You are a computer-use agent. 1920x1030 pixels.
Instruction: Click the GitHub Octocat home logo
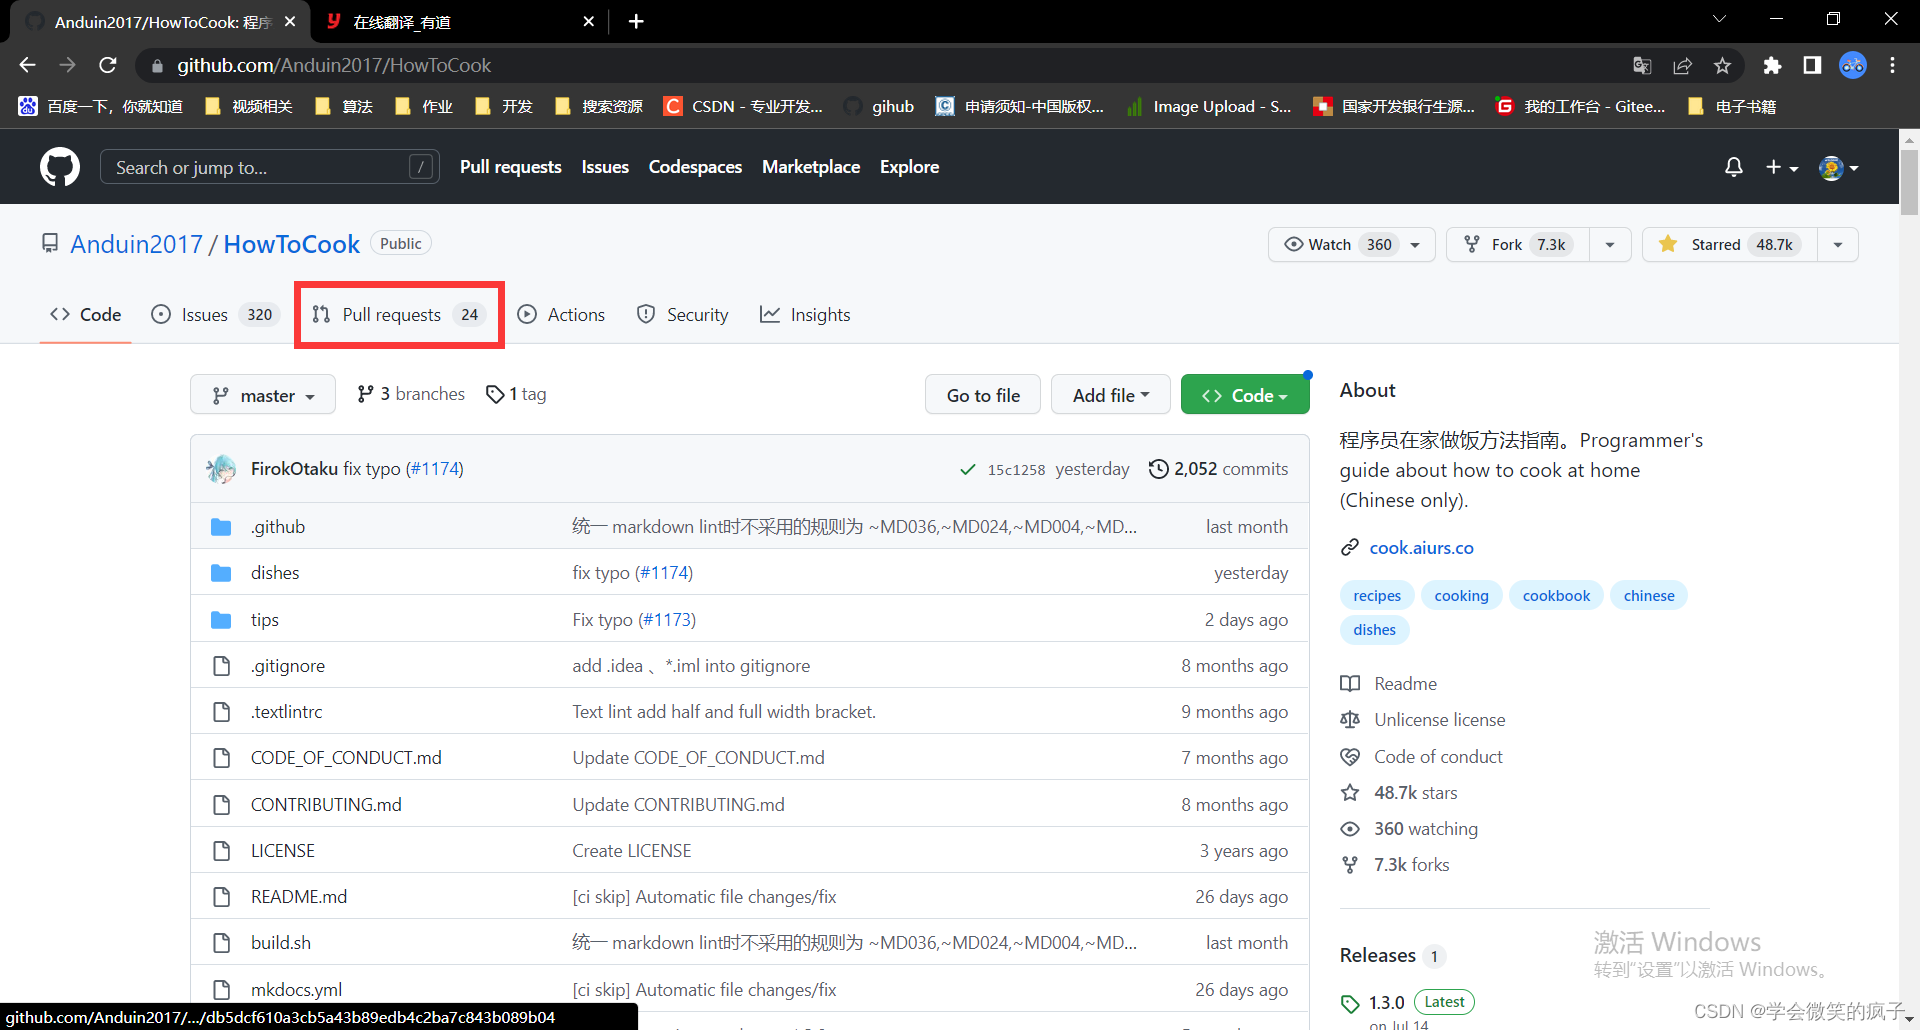(60, 167)
